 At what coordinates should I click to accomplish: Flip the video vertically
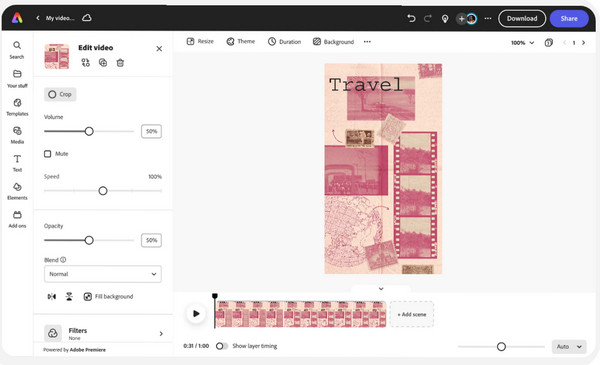pos(69,297)
